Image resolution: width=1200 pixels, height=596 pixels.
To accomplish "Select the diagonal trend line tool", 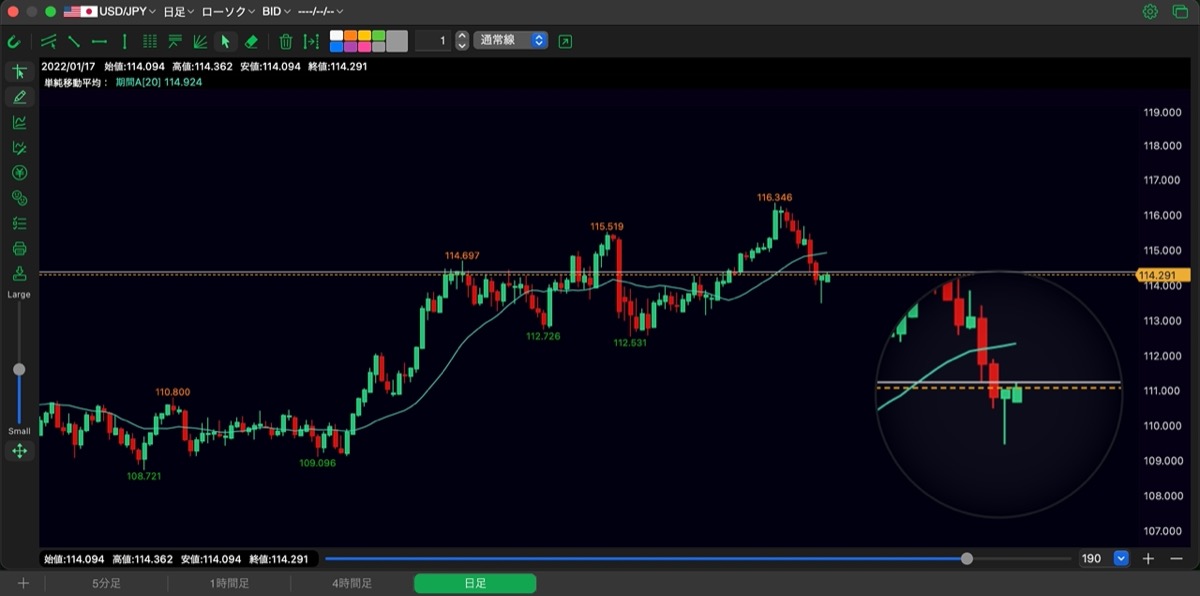I will point(74,41).
